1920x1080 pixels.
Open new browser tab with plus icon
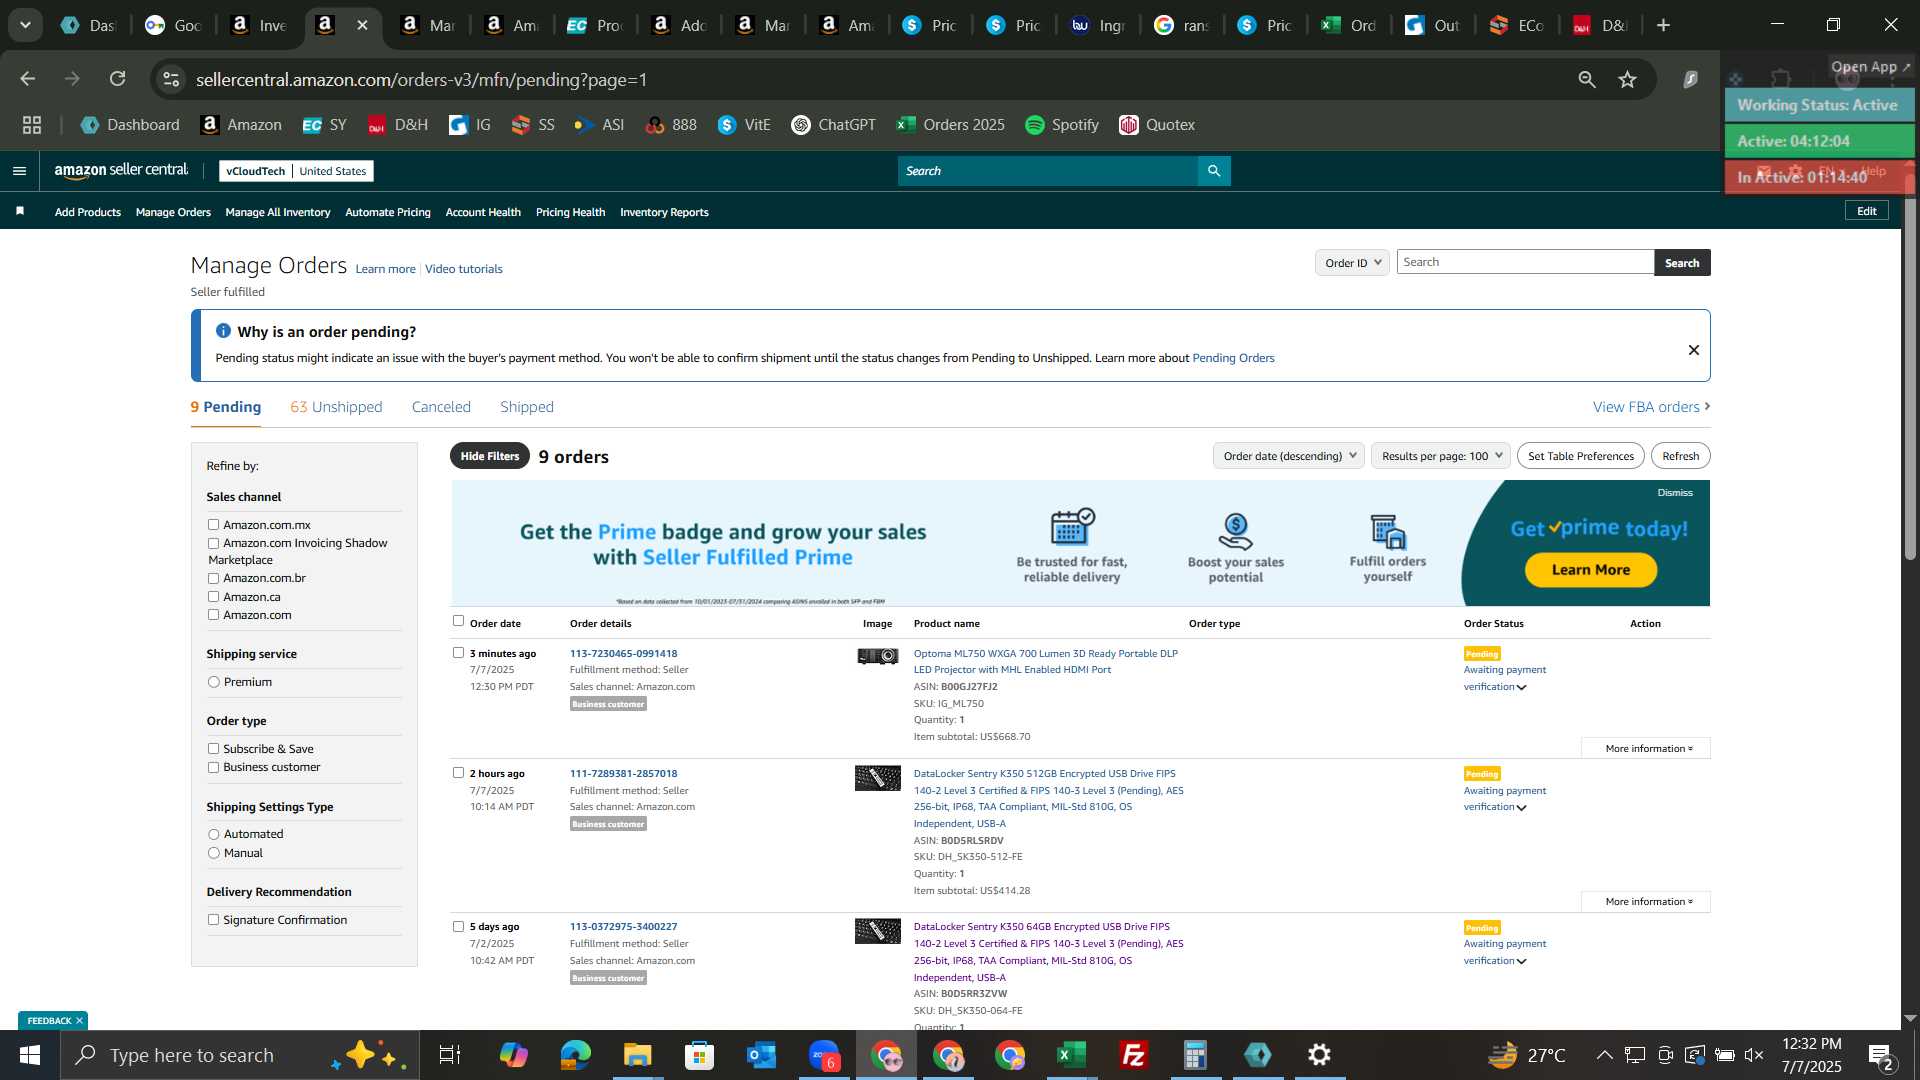tap(1664, 25)
